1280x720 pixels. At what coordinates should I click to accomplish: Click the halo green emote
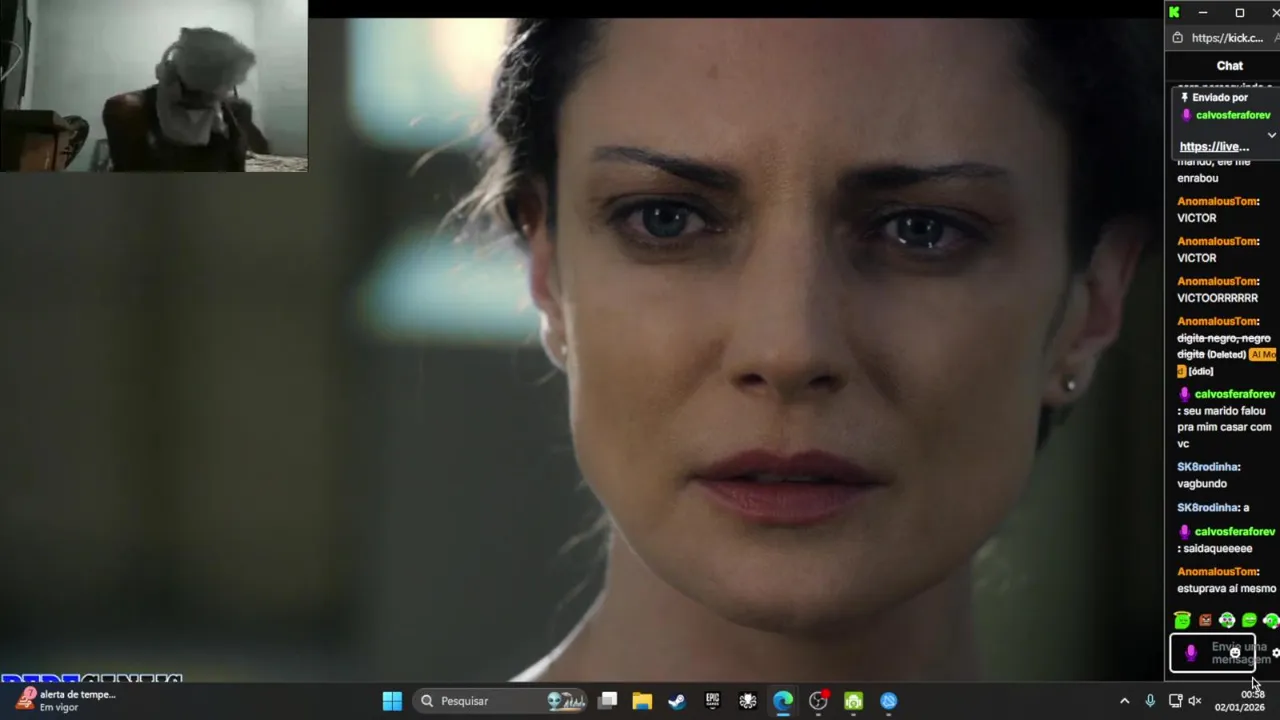pos(1183,621)
